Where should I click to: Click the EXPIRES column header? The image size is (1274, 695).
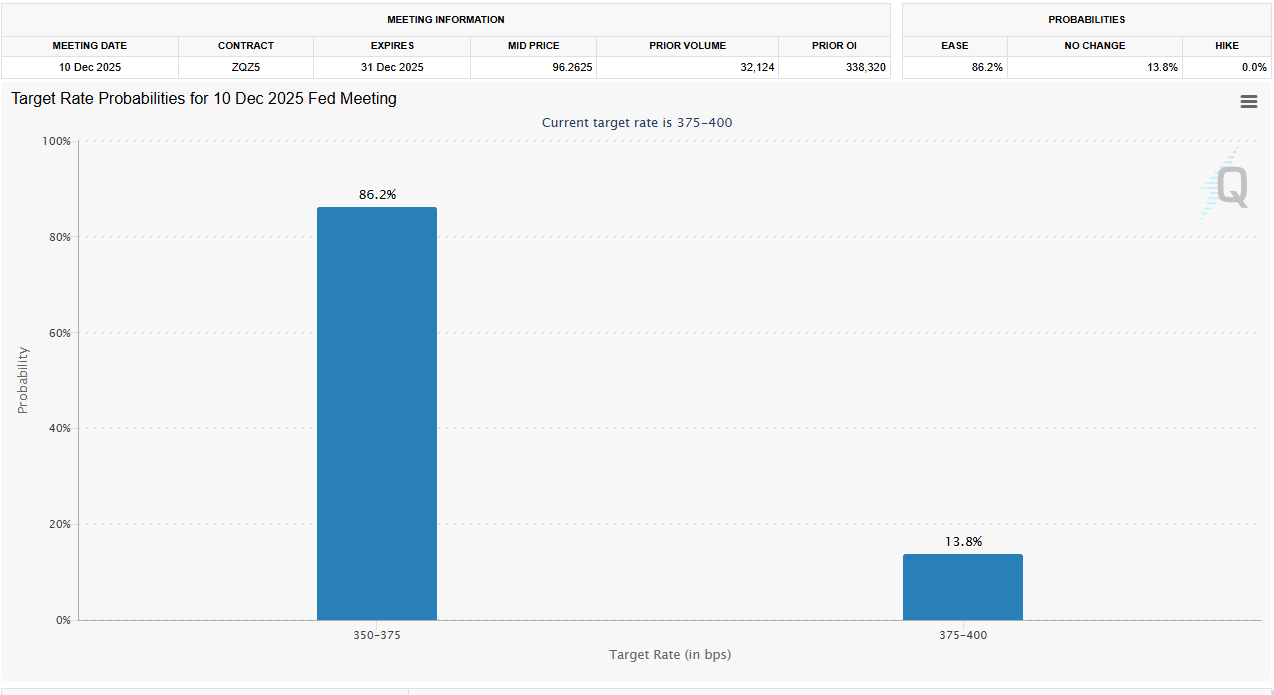(392, 45)
